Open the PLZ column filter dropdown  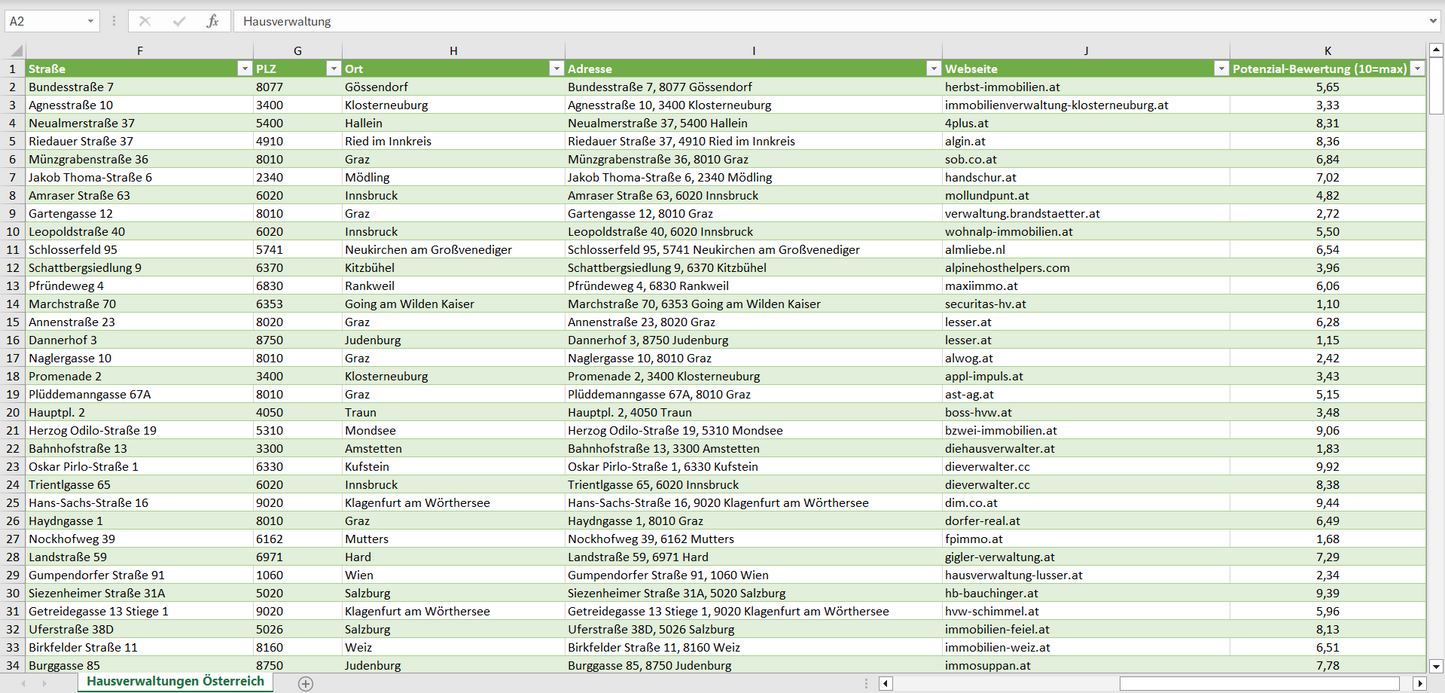pyautogui.click(x=333, y=68)
